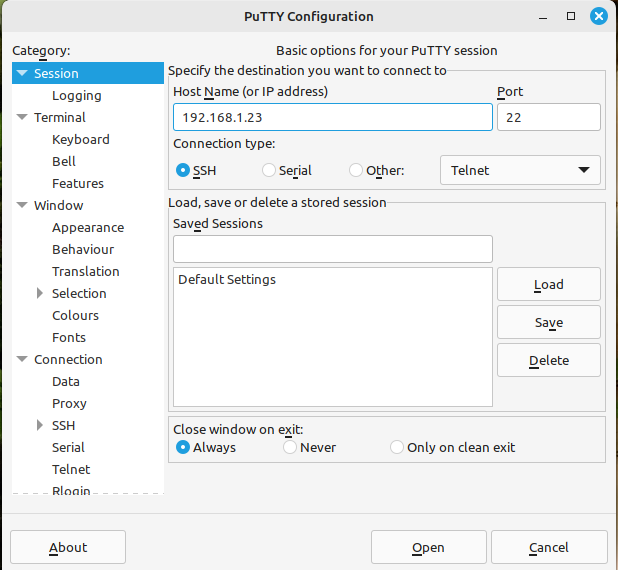The image size is (618, 570).
Task: Select Default Settings in the sessions list
Action: (x=227, y=280)
